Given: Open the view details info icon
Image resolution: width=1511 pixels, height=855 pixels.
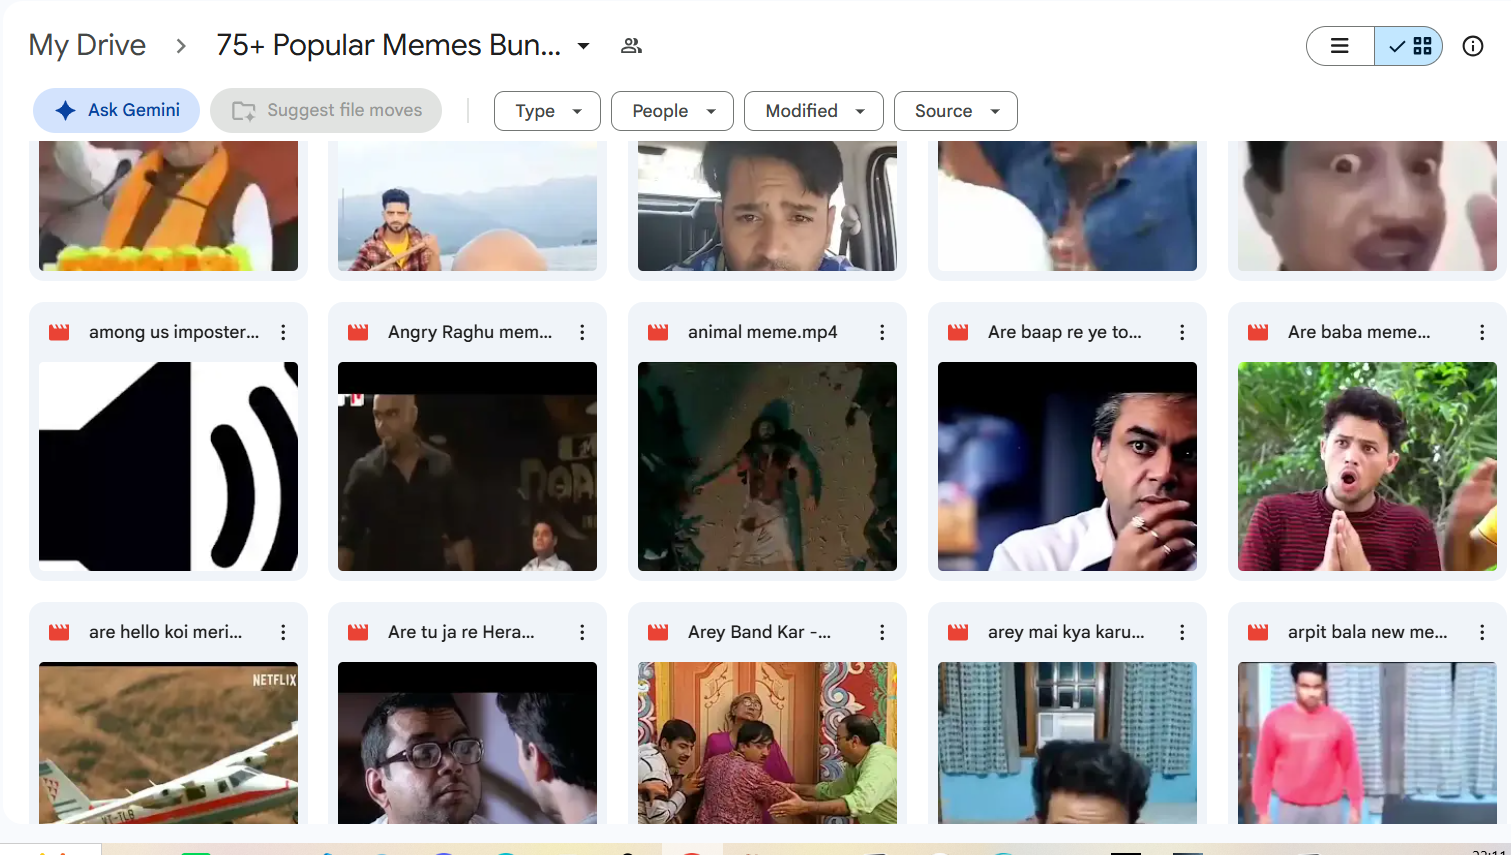Looking at the screenshot, I should tap(1473, 46).
